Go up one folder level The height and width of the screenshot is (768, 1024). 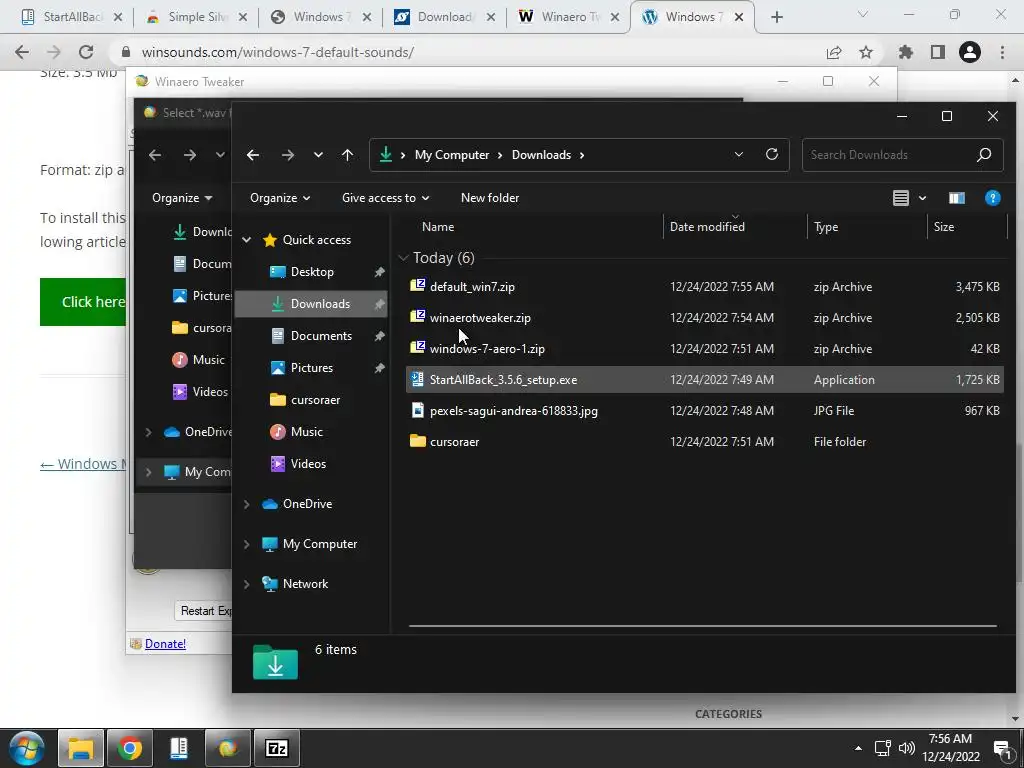click(x=347, y=155)
